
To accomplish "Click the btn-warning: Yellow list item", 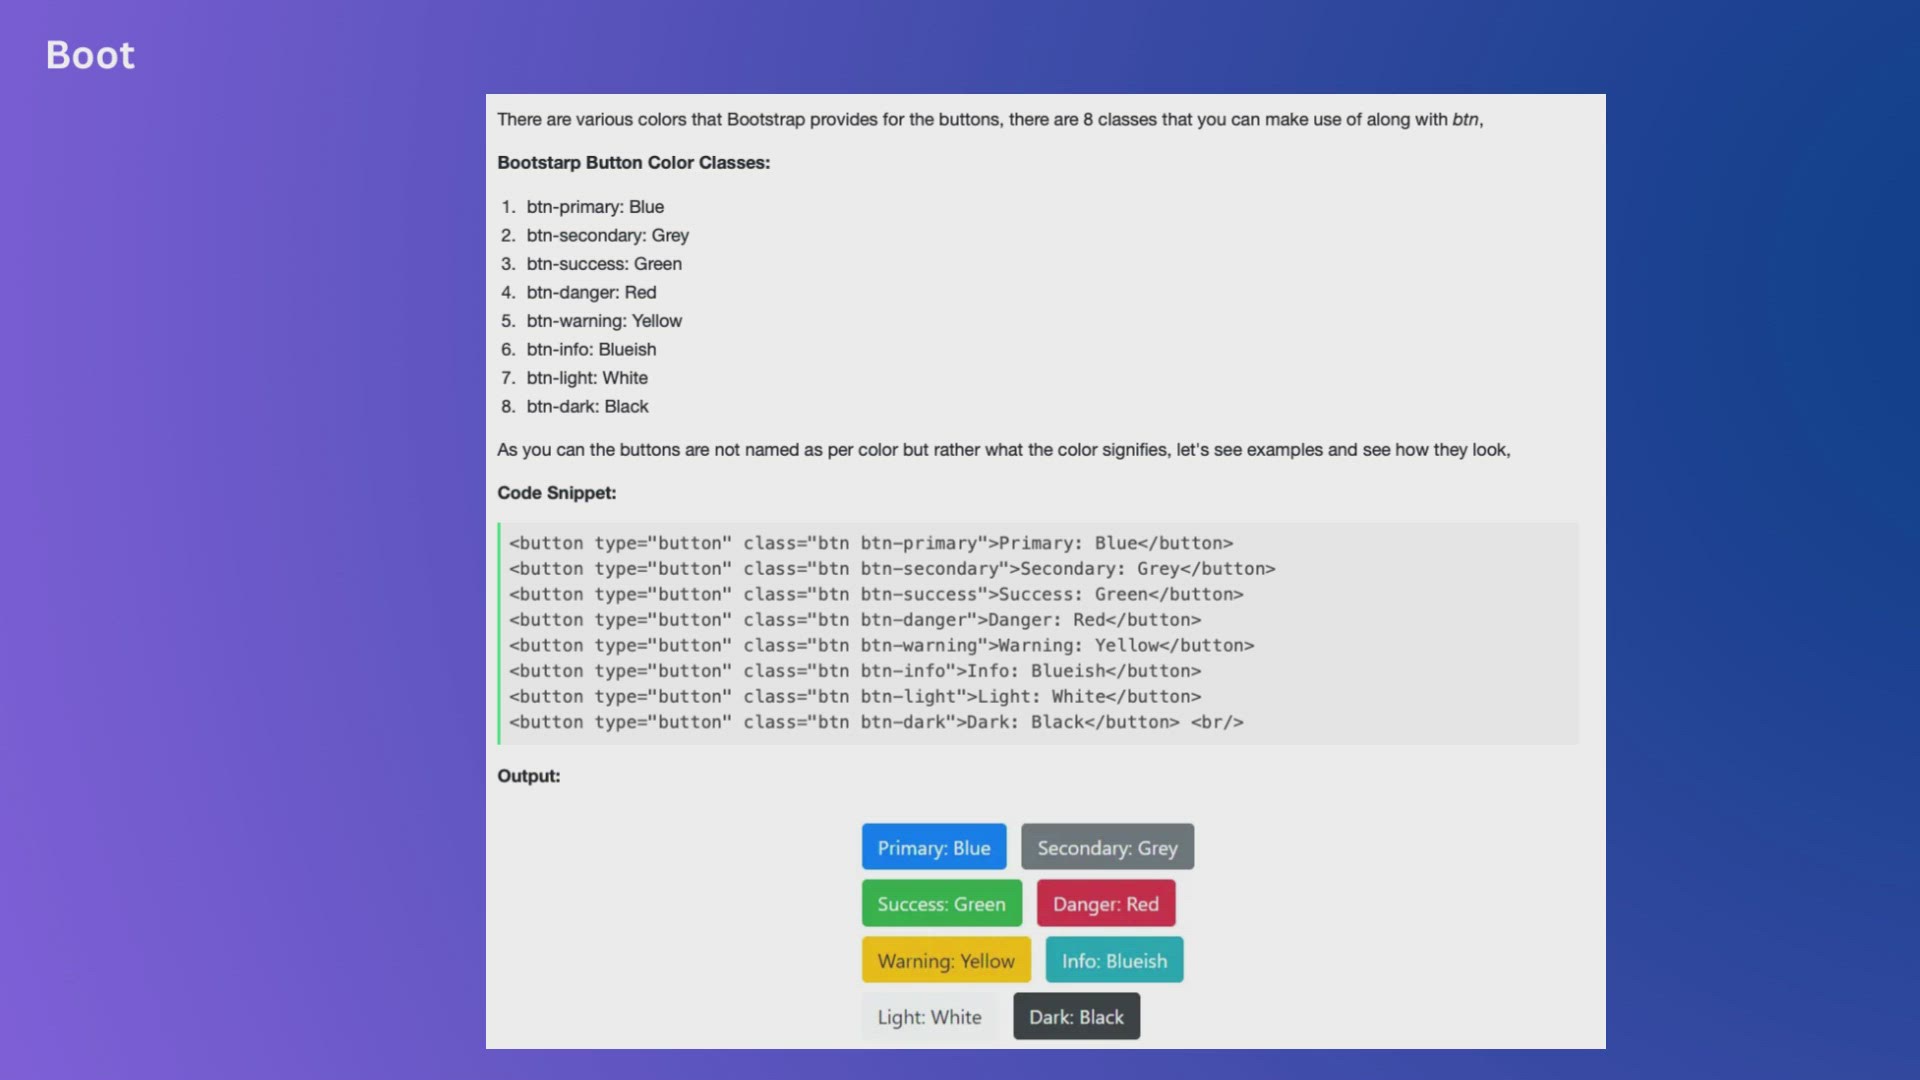I will pos(604,321).
